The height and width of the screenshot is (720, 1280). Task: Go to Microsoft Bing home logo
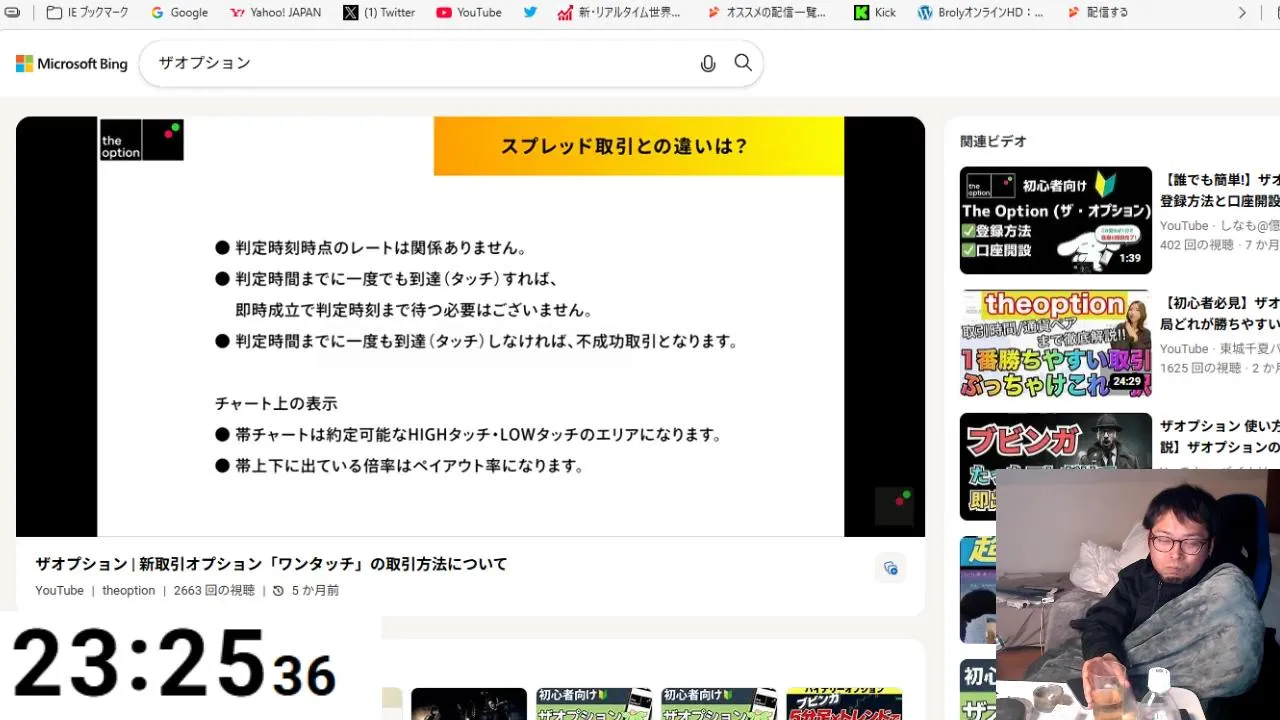point(72,64)
